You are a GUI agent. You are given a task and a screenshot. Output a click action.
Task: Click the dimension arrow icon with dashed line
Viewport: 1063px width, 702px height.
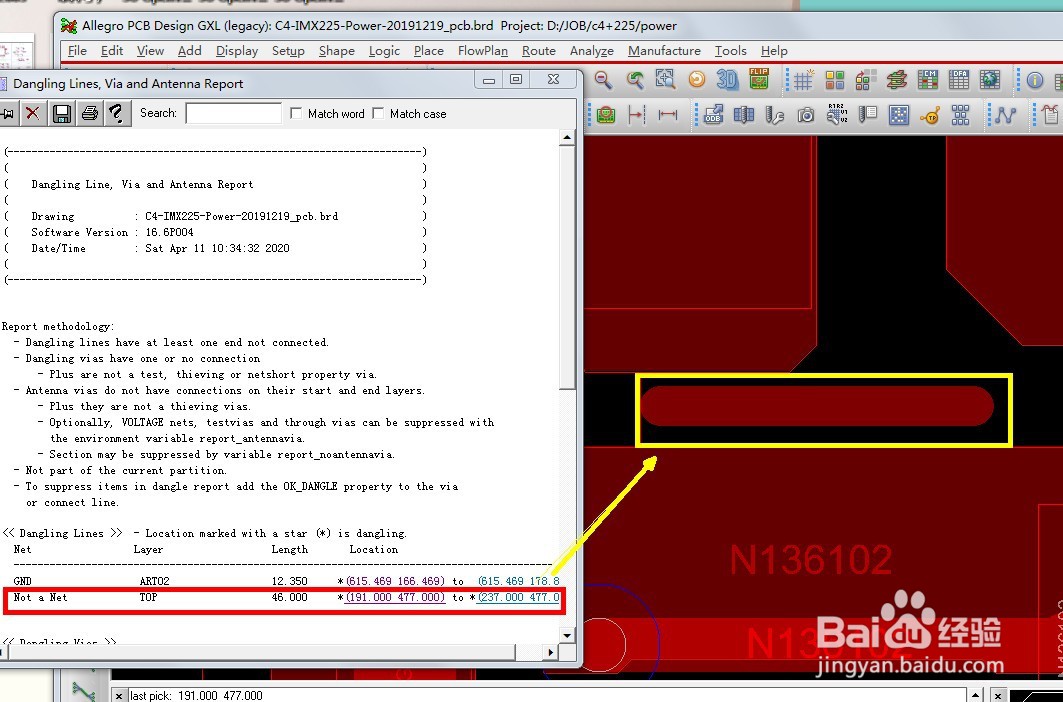pos(636,115)
